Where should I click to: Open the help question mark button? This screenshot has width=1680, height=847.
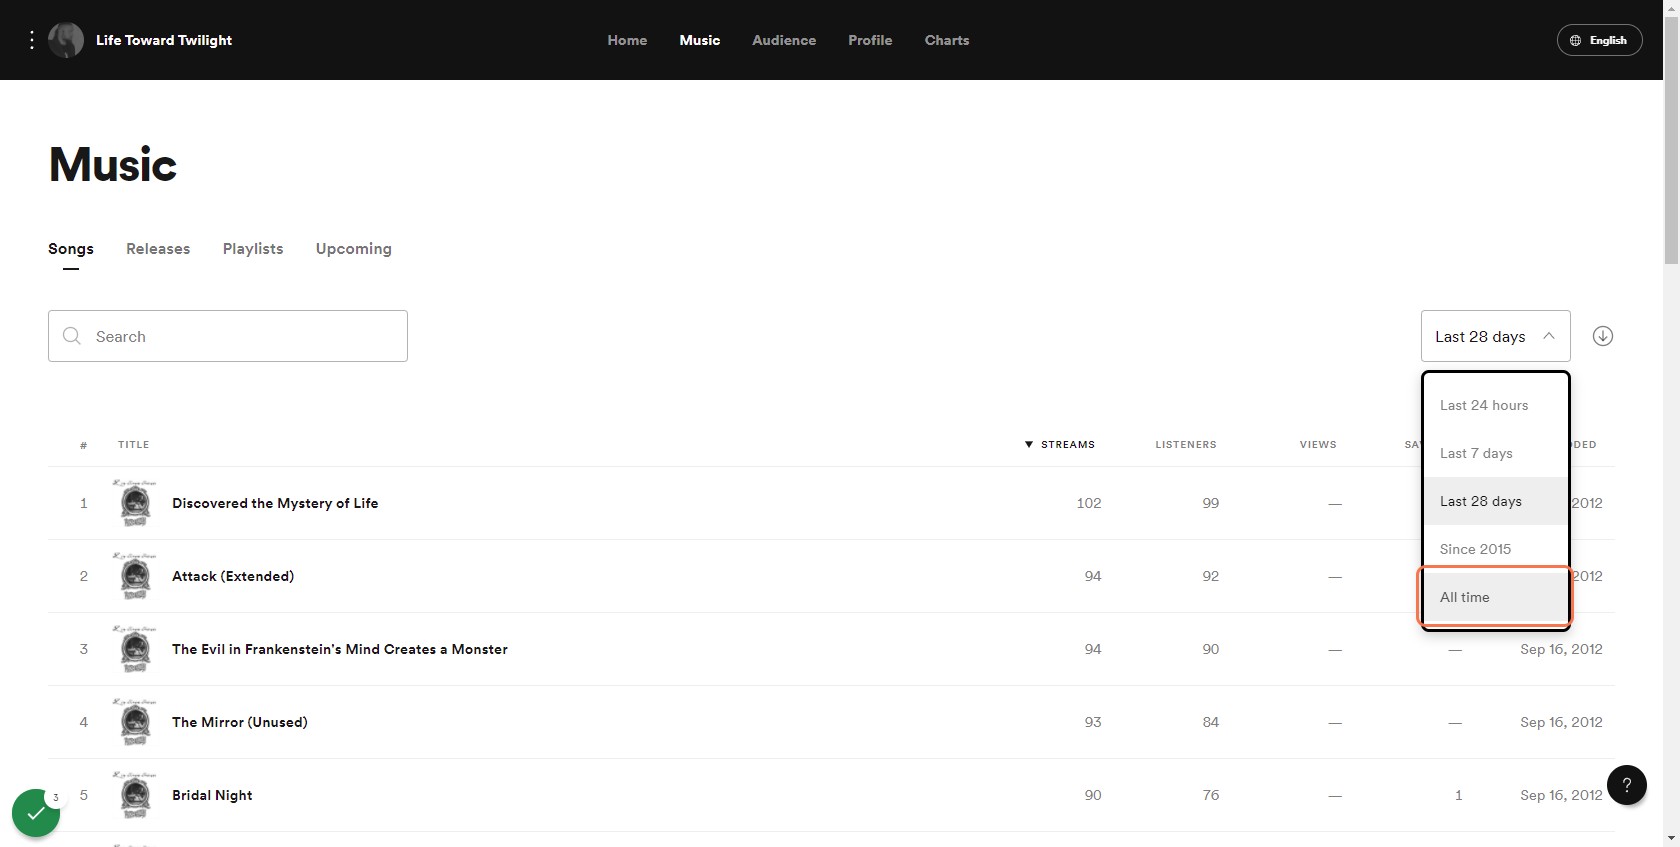click(1627, 785)
